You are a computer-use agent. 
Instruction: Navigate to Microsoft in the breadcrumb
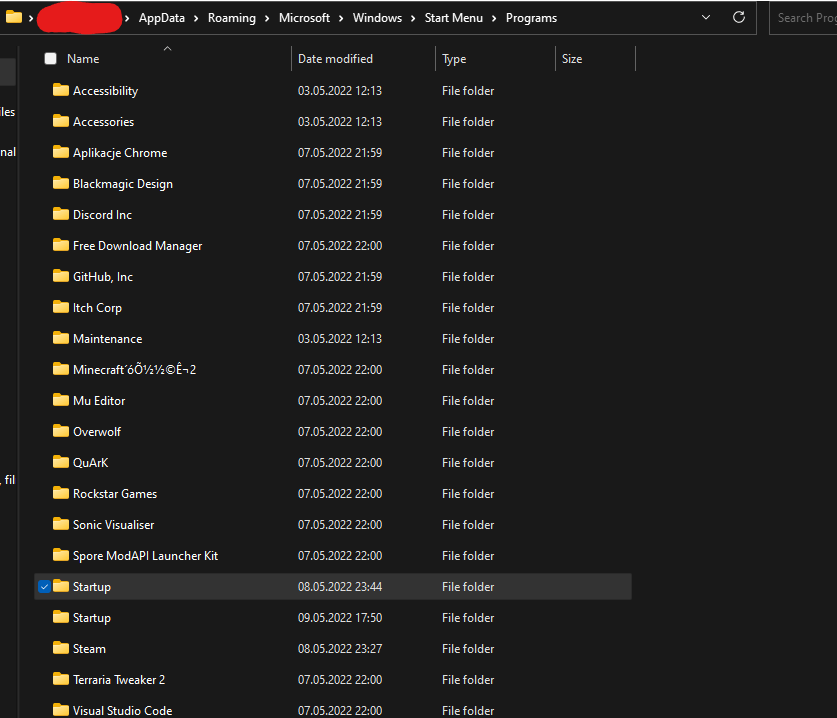pos(304,18)
